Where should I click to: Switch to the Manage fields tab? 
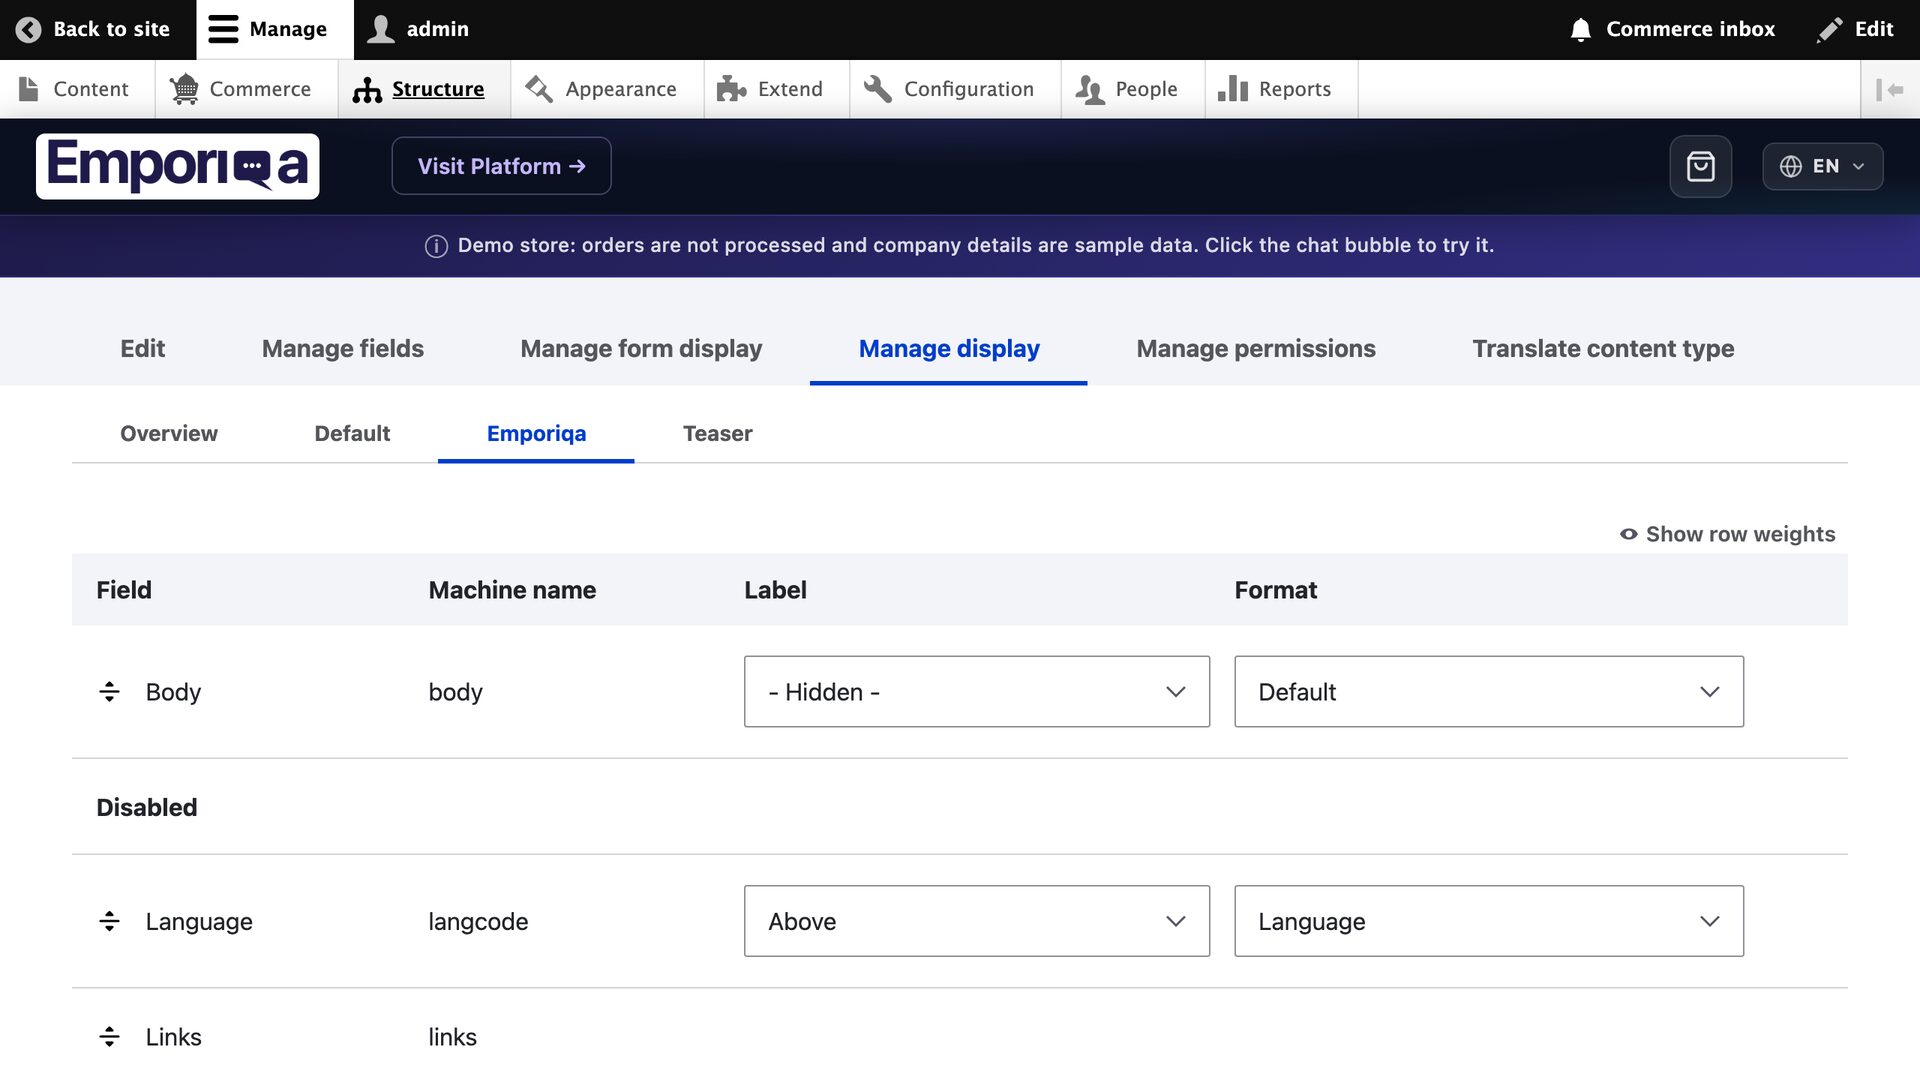[343, 348]
